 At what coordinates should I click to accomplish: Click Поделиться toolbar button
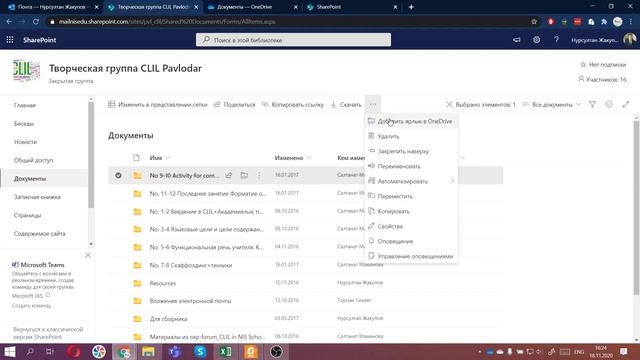(x=234, y=104)
